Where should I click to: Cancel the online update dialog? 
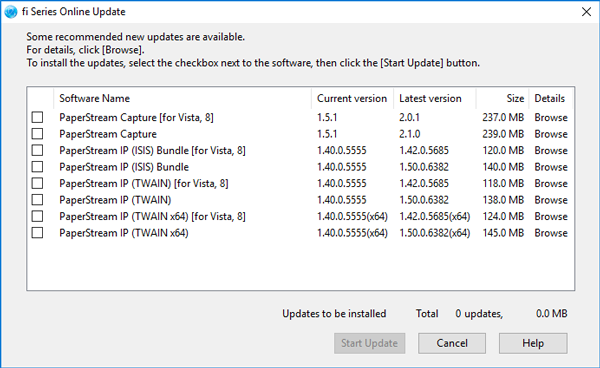(452, 343)
